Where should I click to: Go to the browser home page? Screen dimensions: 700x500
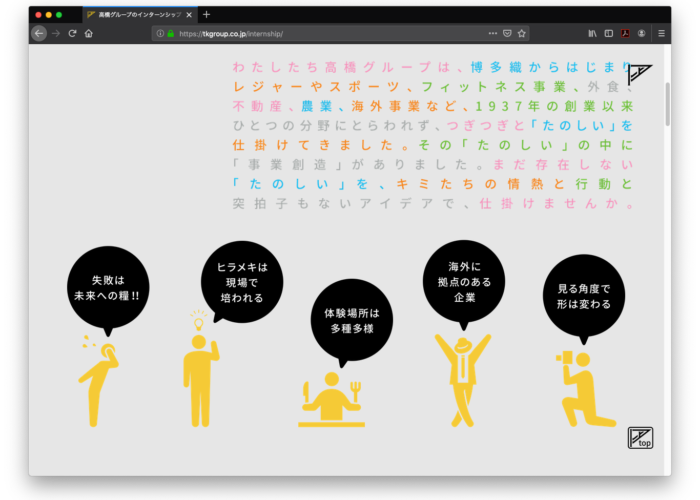89,33
